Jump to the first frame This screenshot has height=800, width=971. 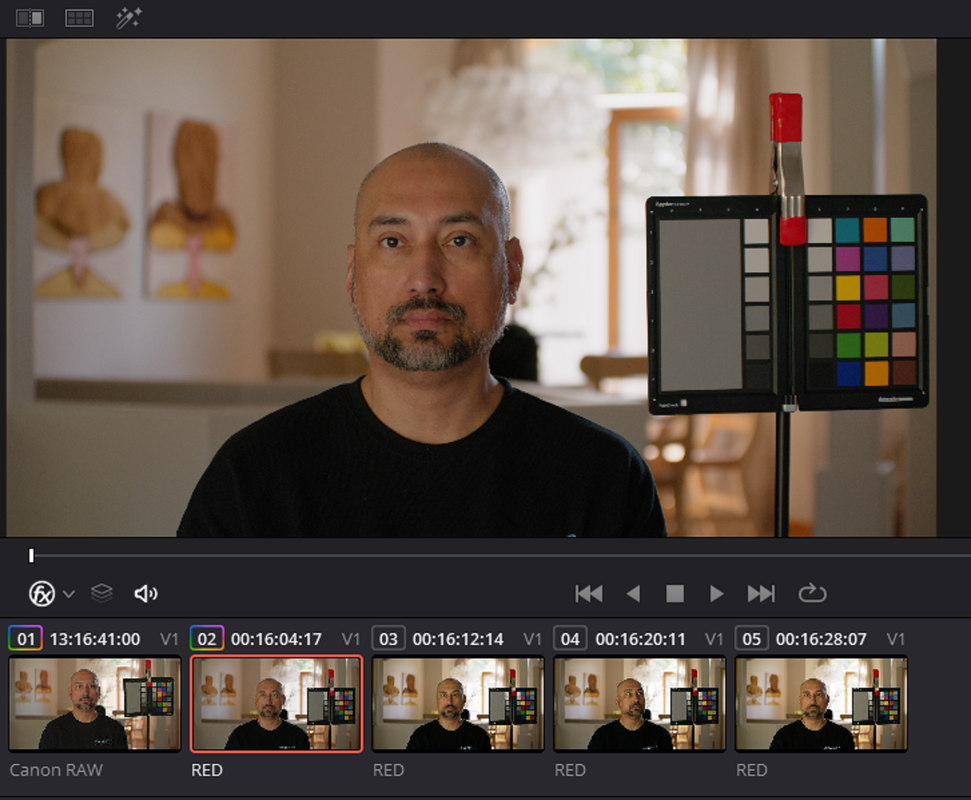tap(589, 594)
